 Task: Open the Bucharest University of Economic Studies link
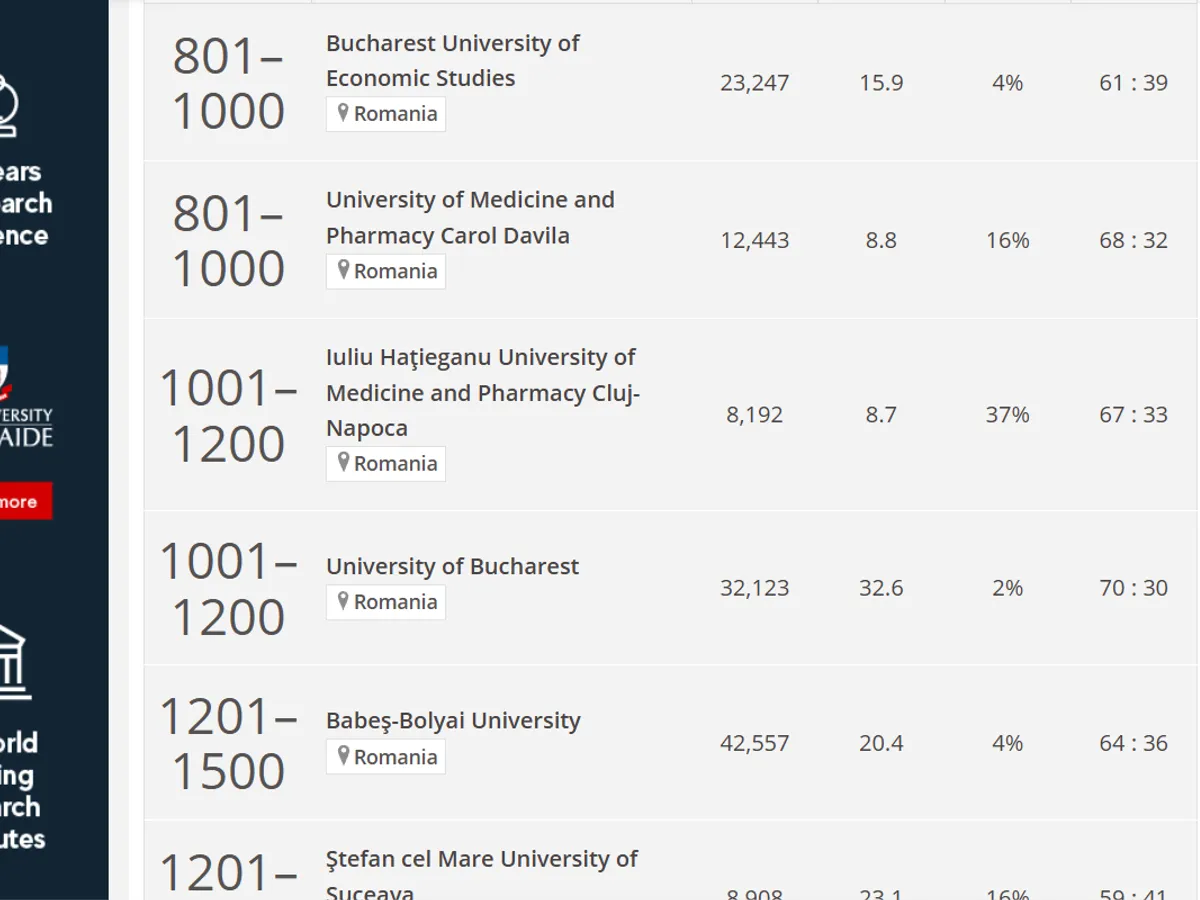pos(452,61)
